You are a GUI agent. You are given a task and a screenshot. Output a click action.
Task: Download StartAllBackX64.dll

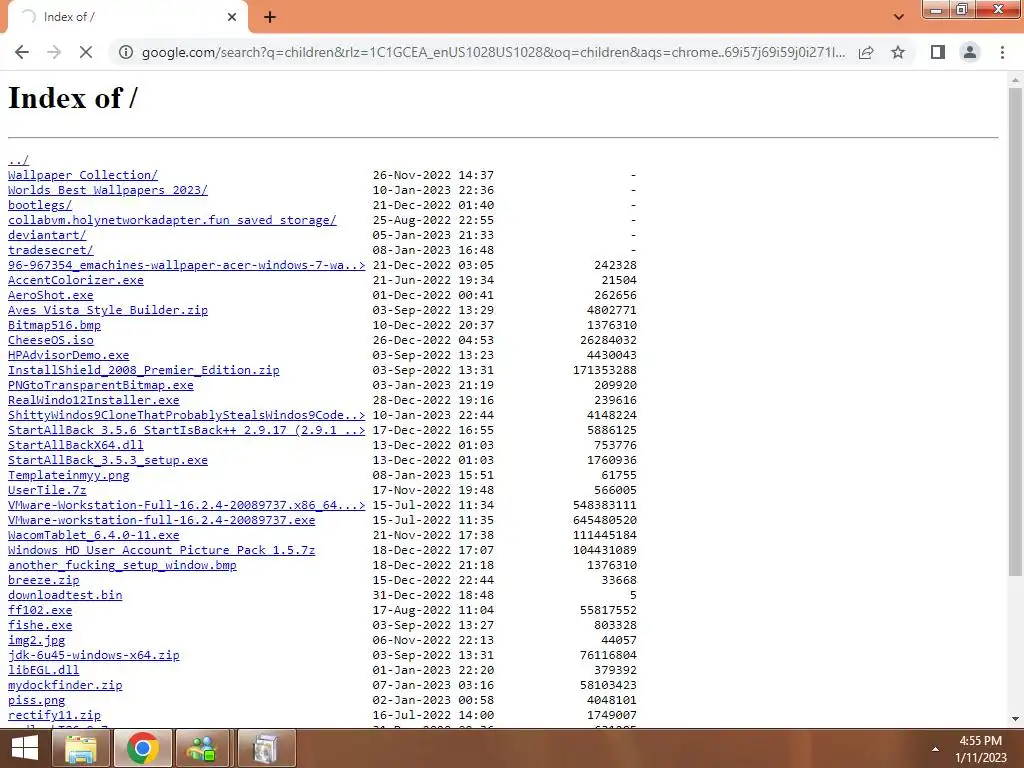coord(76,445)
